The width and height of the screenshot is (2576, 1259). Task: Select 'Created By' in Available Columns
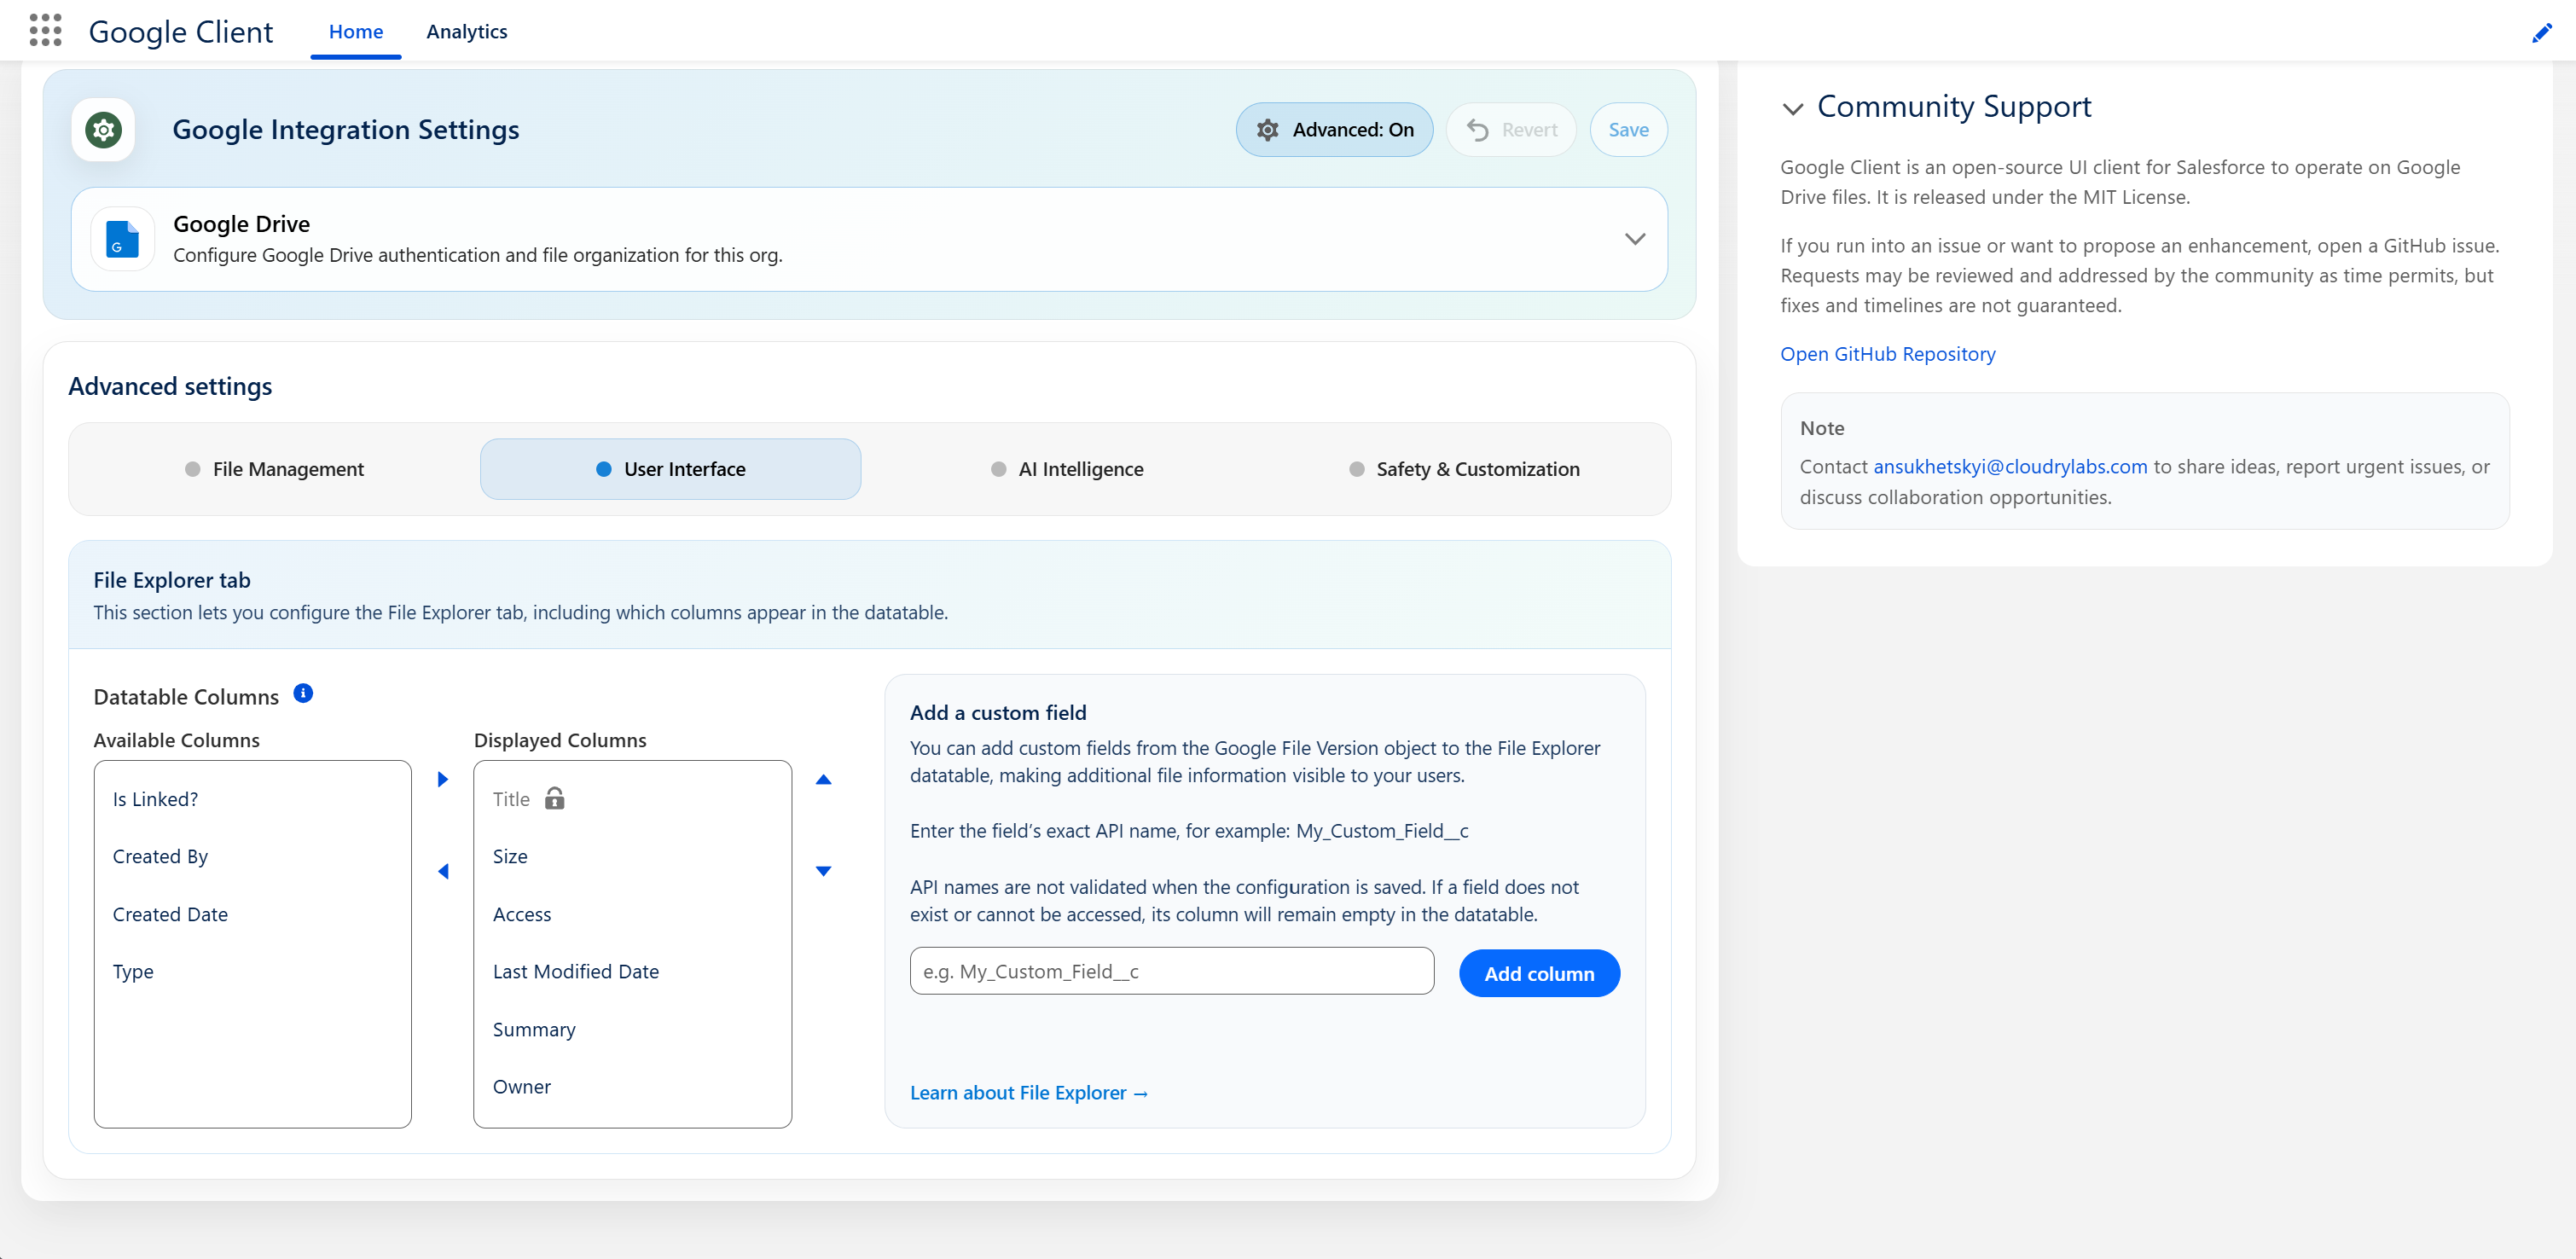click(x=252, y=857)
